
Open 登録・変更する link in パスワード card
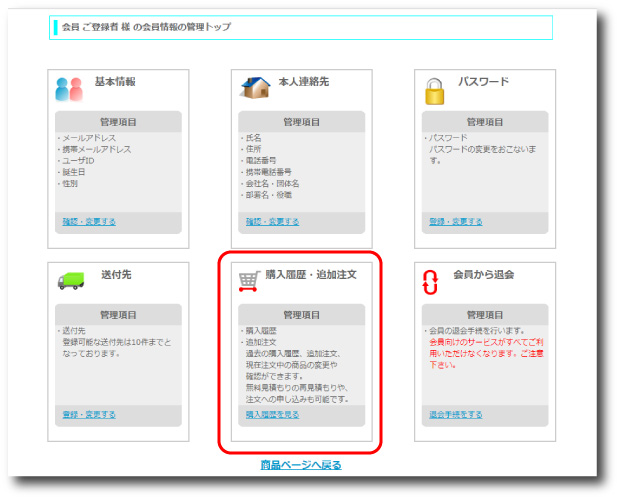pyautogui.click(x=455, y=221)
